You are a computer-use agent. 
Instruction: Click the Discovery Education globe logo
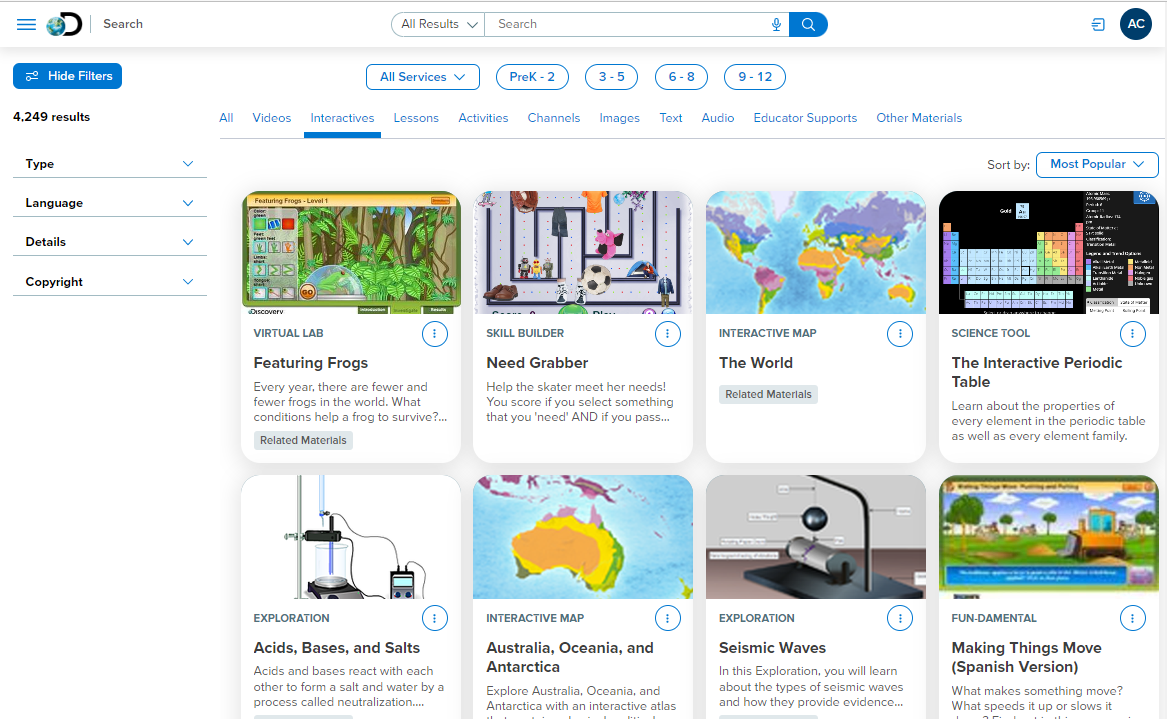(x=64, y=25)
